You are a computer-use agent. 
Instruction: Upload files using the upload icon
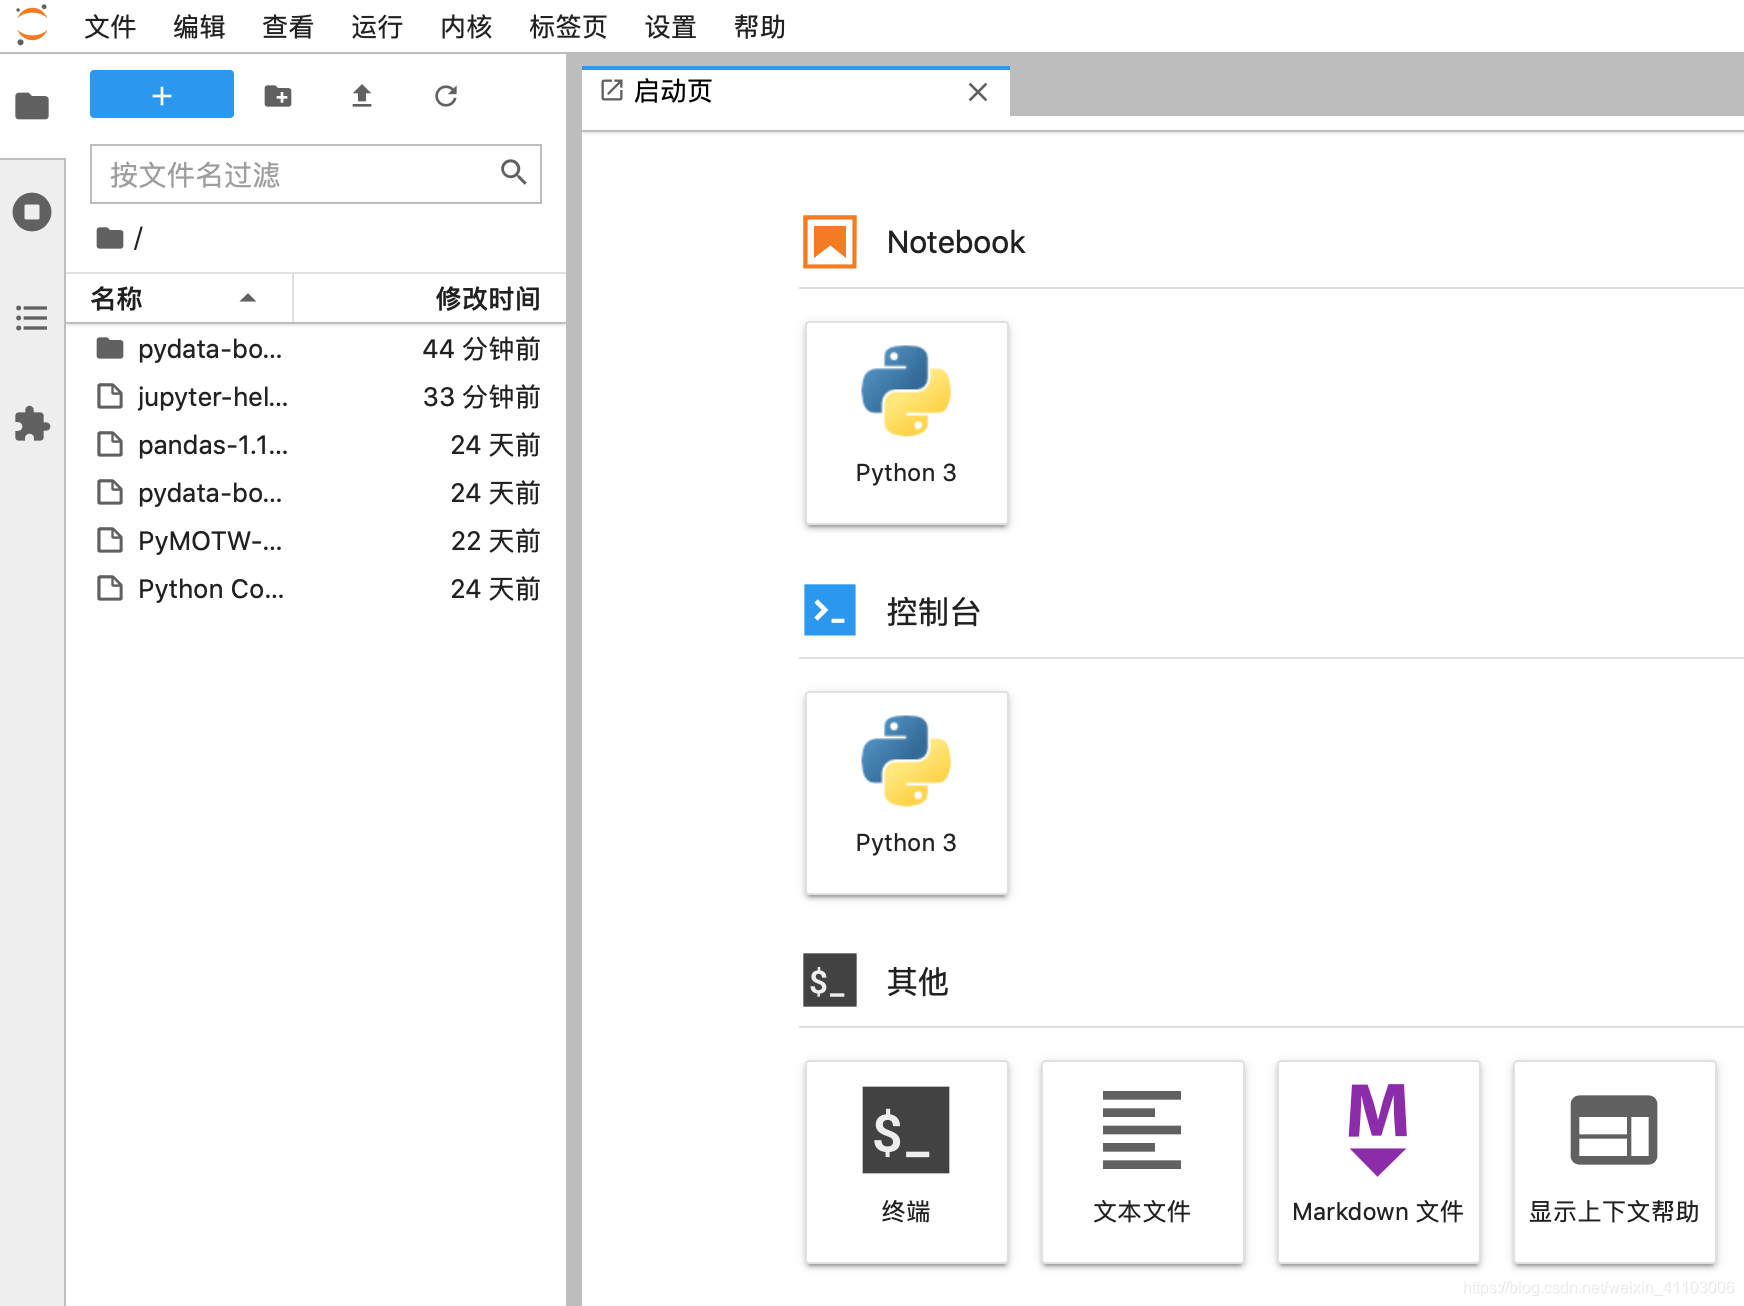click(362, 95)
